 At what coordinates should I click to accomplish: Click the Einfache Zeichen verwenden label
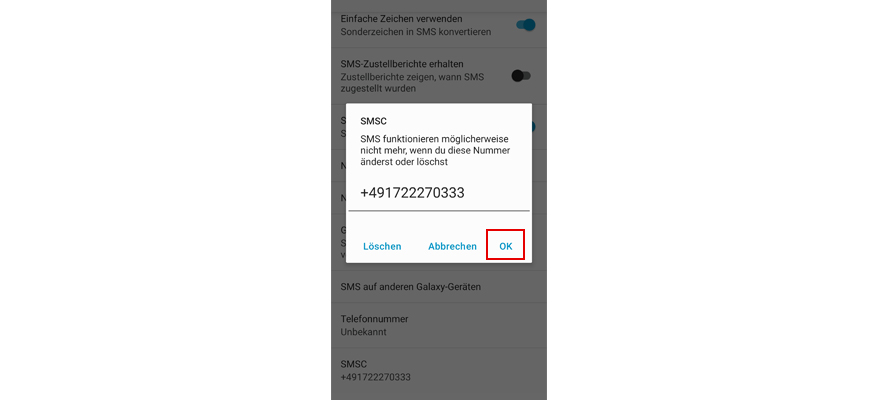[x=401, y=19]
